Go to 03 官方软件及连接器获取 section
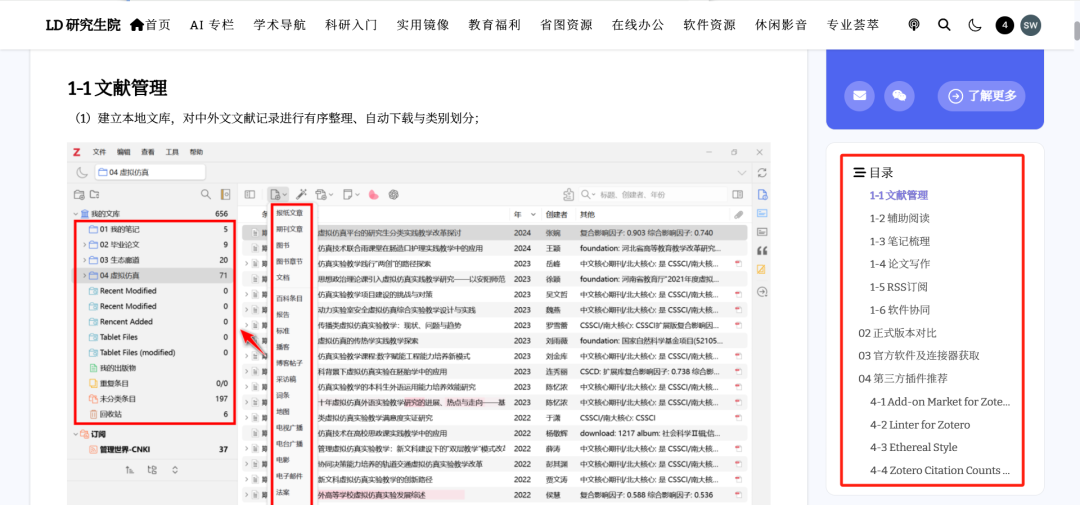The height and width of the screenshot is (505, 1080). click(x=918, y=355)
